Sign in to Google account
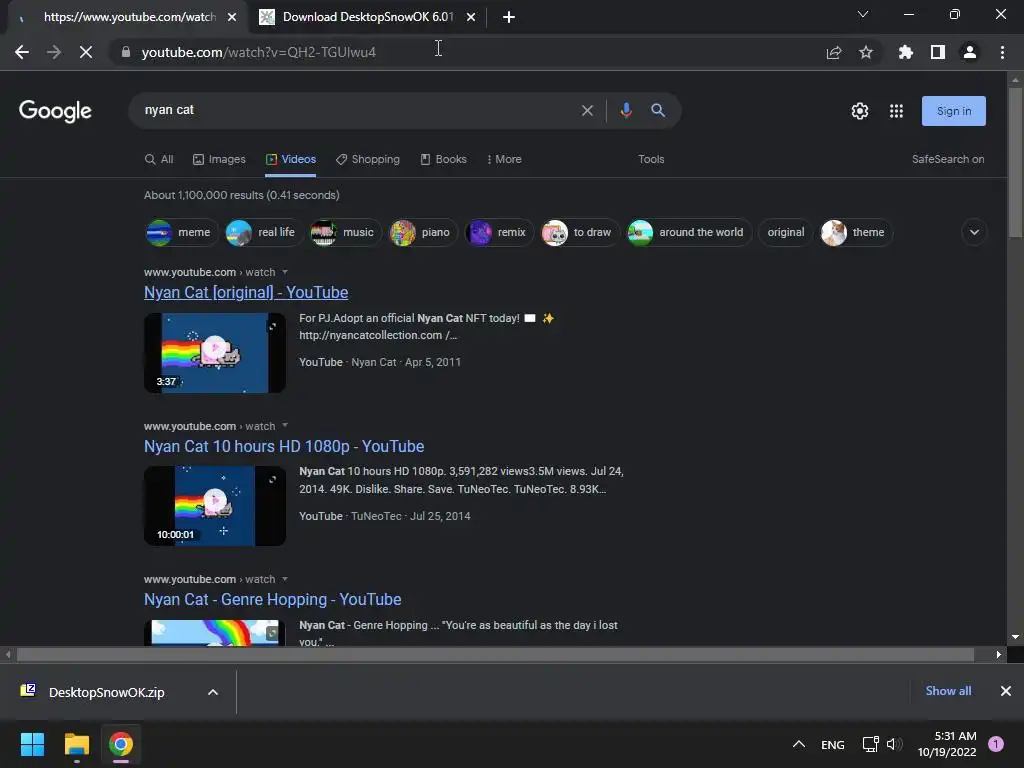The image size is (1024, 768). (953, 111)
